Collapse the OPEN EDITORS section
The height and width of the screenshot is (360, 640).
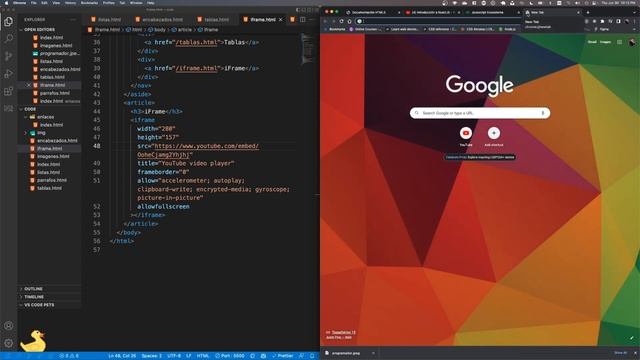pyautogui.click(x=39, y=30)
